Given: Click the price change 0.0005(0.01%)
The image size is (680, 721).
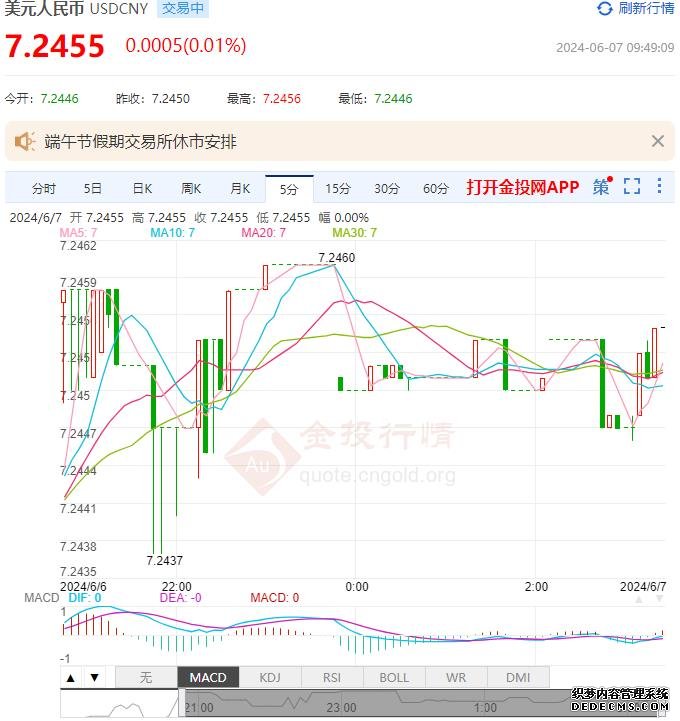Looking at the screenshot, I should click(186, 46).
